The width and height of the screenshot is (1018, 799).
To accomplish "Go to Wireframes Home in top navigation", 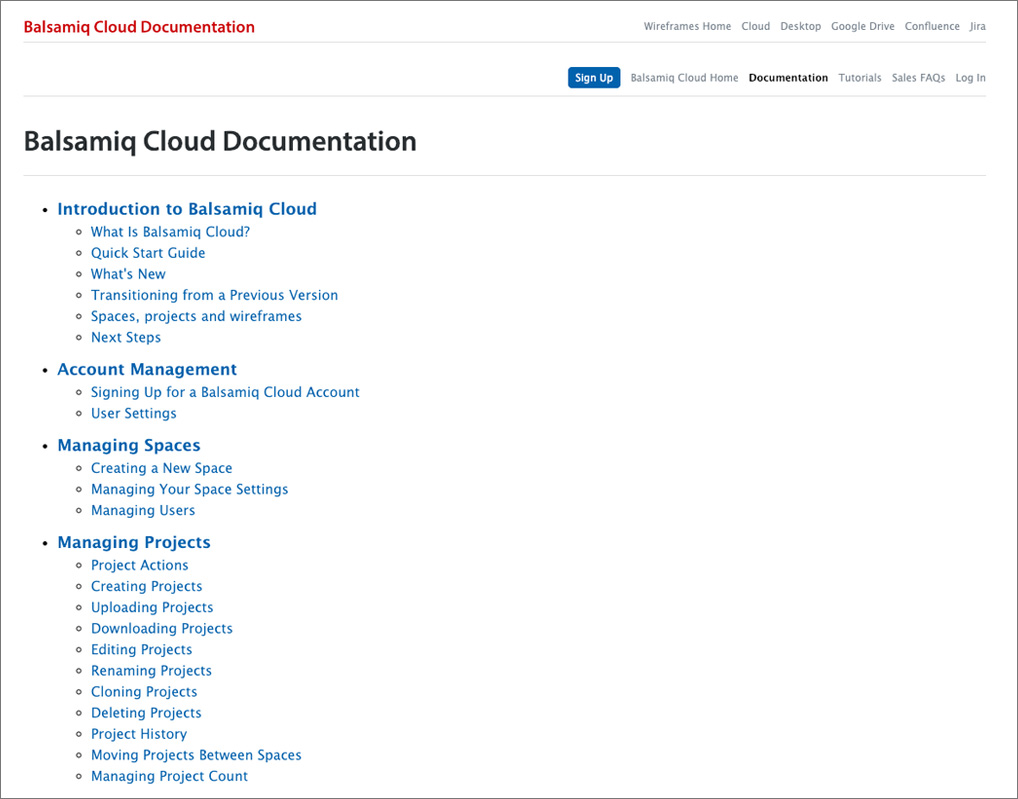I will point(687,27).
